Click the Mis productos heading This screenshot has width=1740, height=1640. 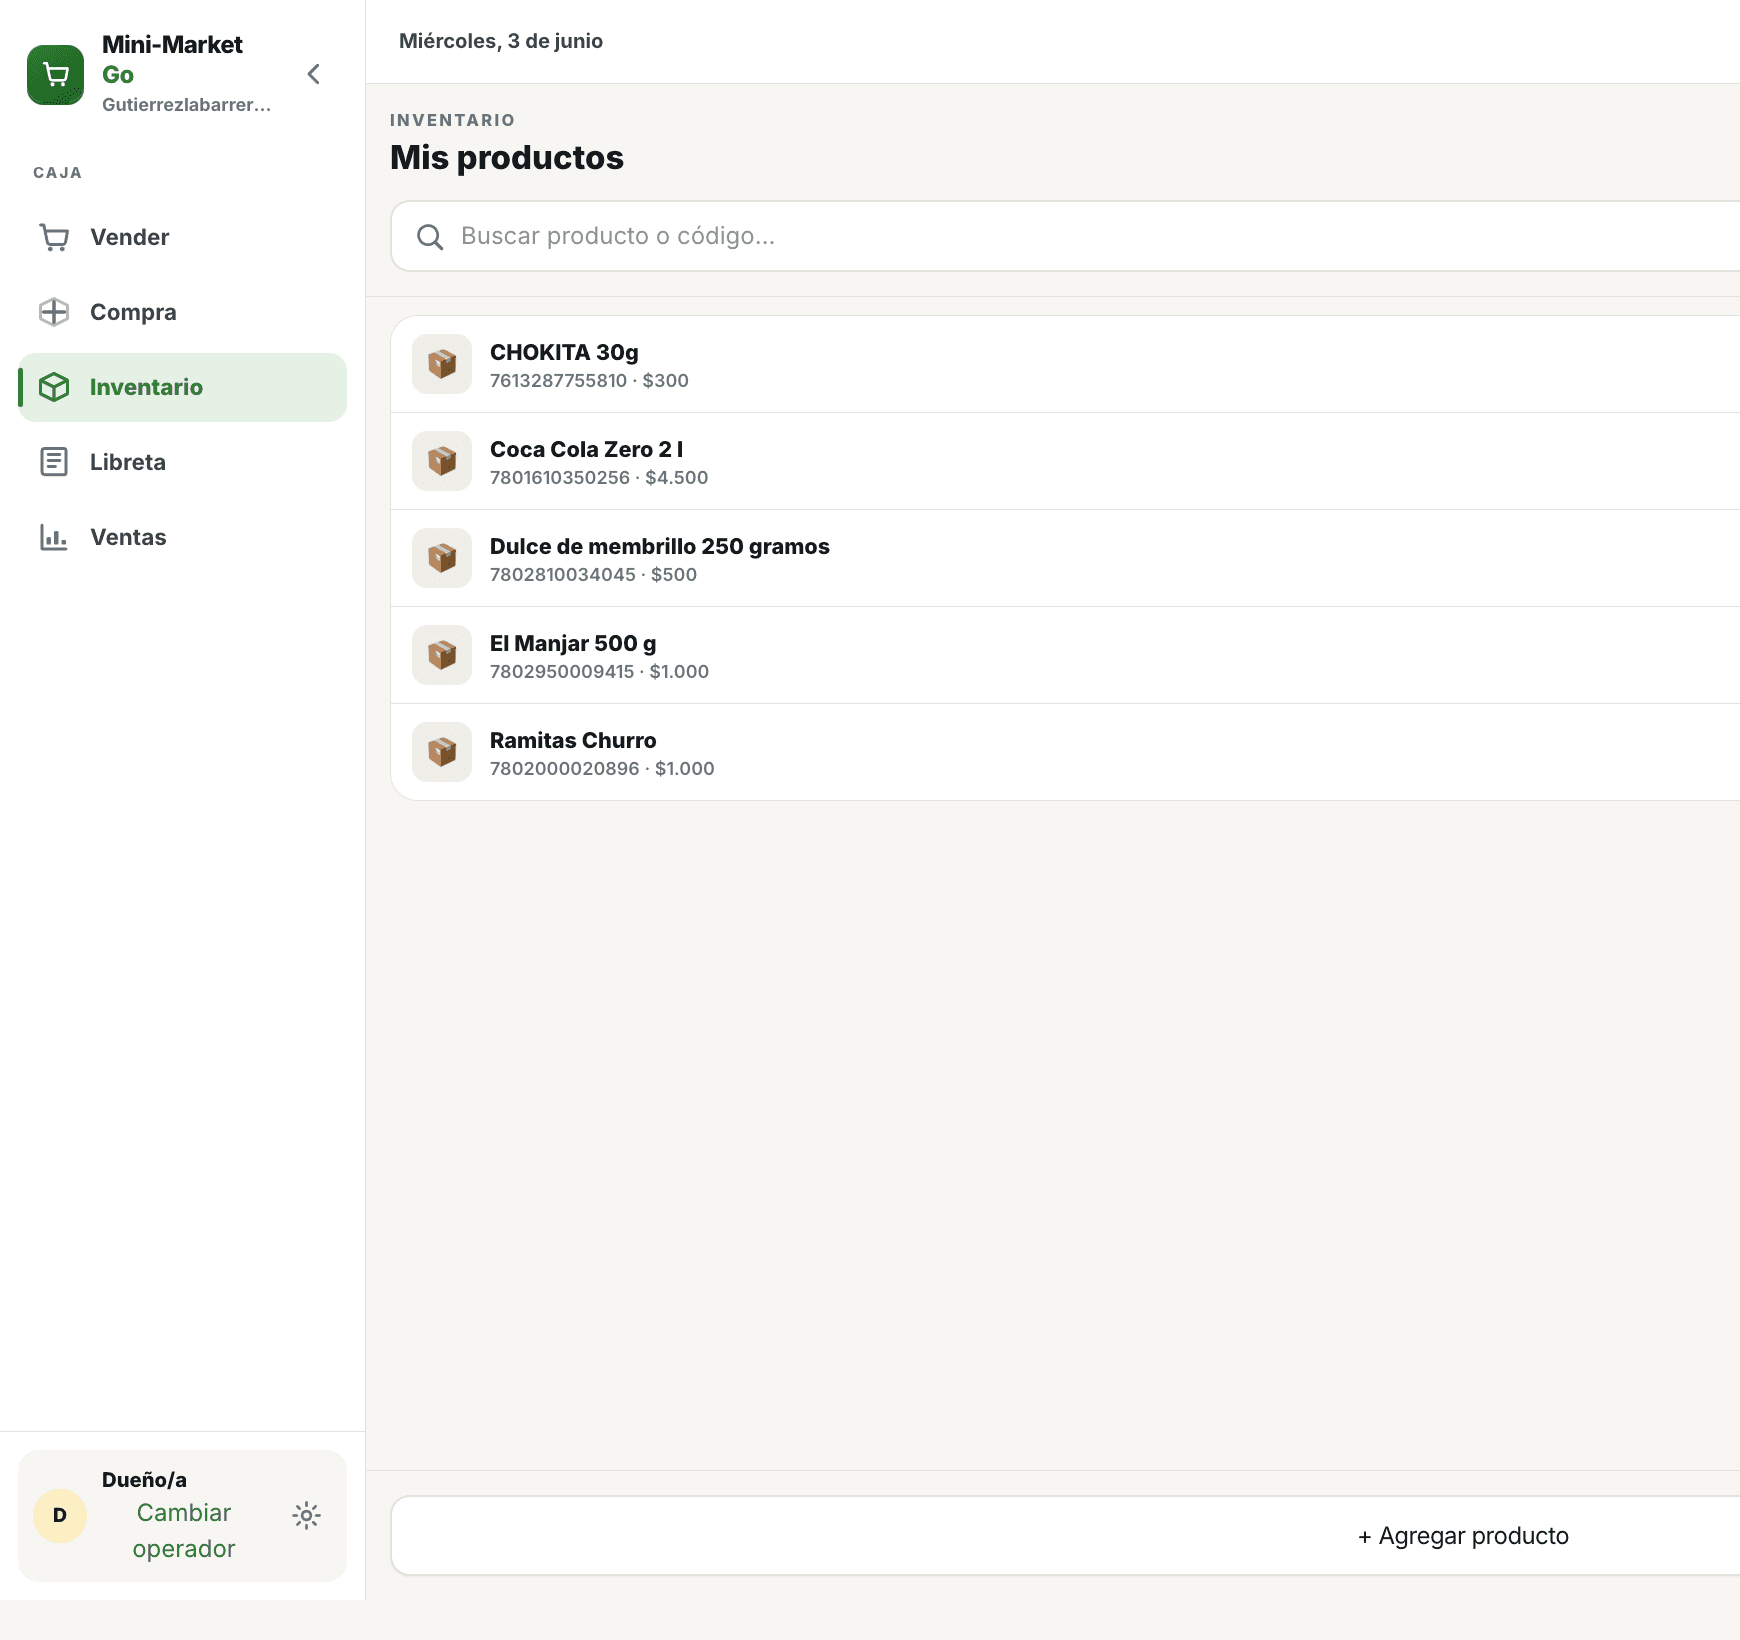[507, 158]
